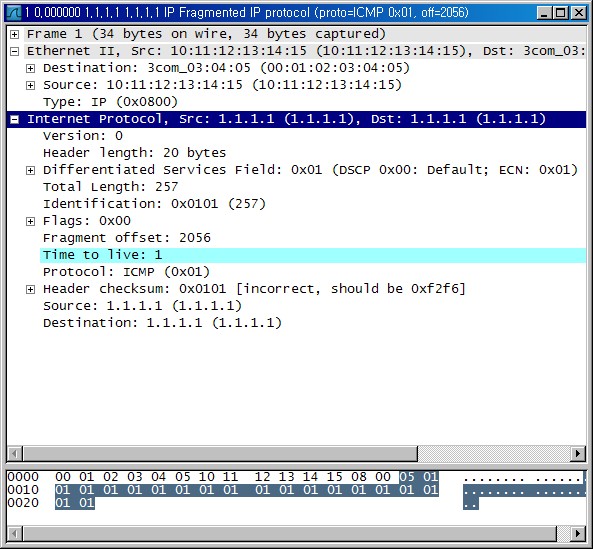Screen dimensions: 593x549
Task: Collapse the Internet Protocol section
Action: (14, 119)
